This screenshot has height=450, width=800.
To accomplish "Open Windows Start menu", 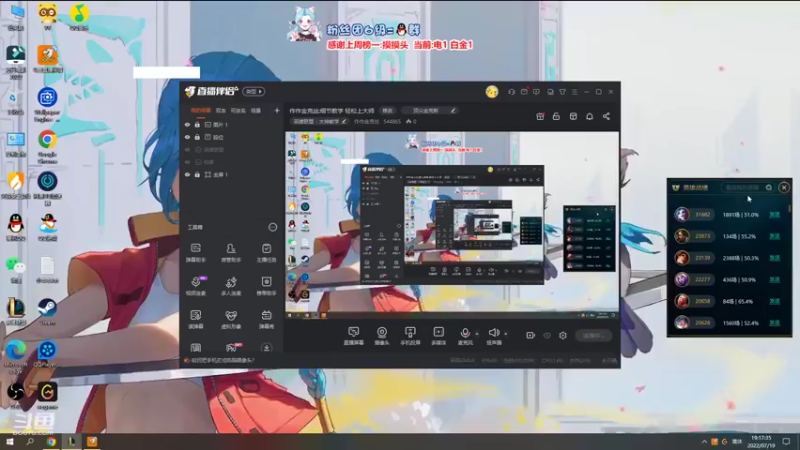I will click(x=9, y=441).
